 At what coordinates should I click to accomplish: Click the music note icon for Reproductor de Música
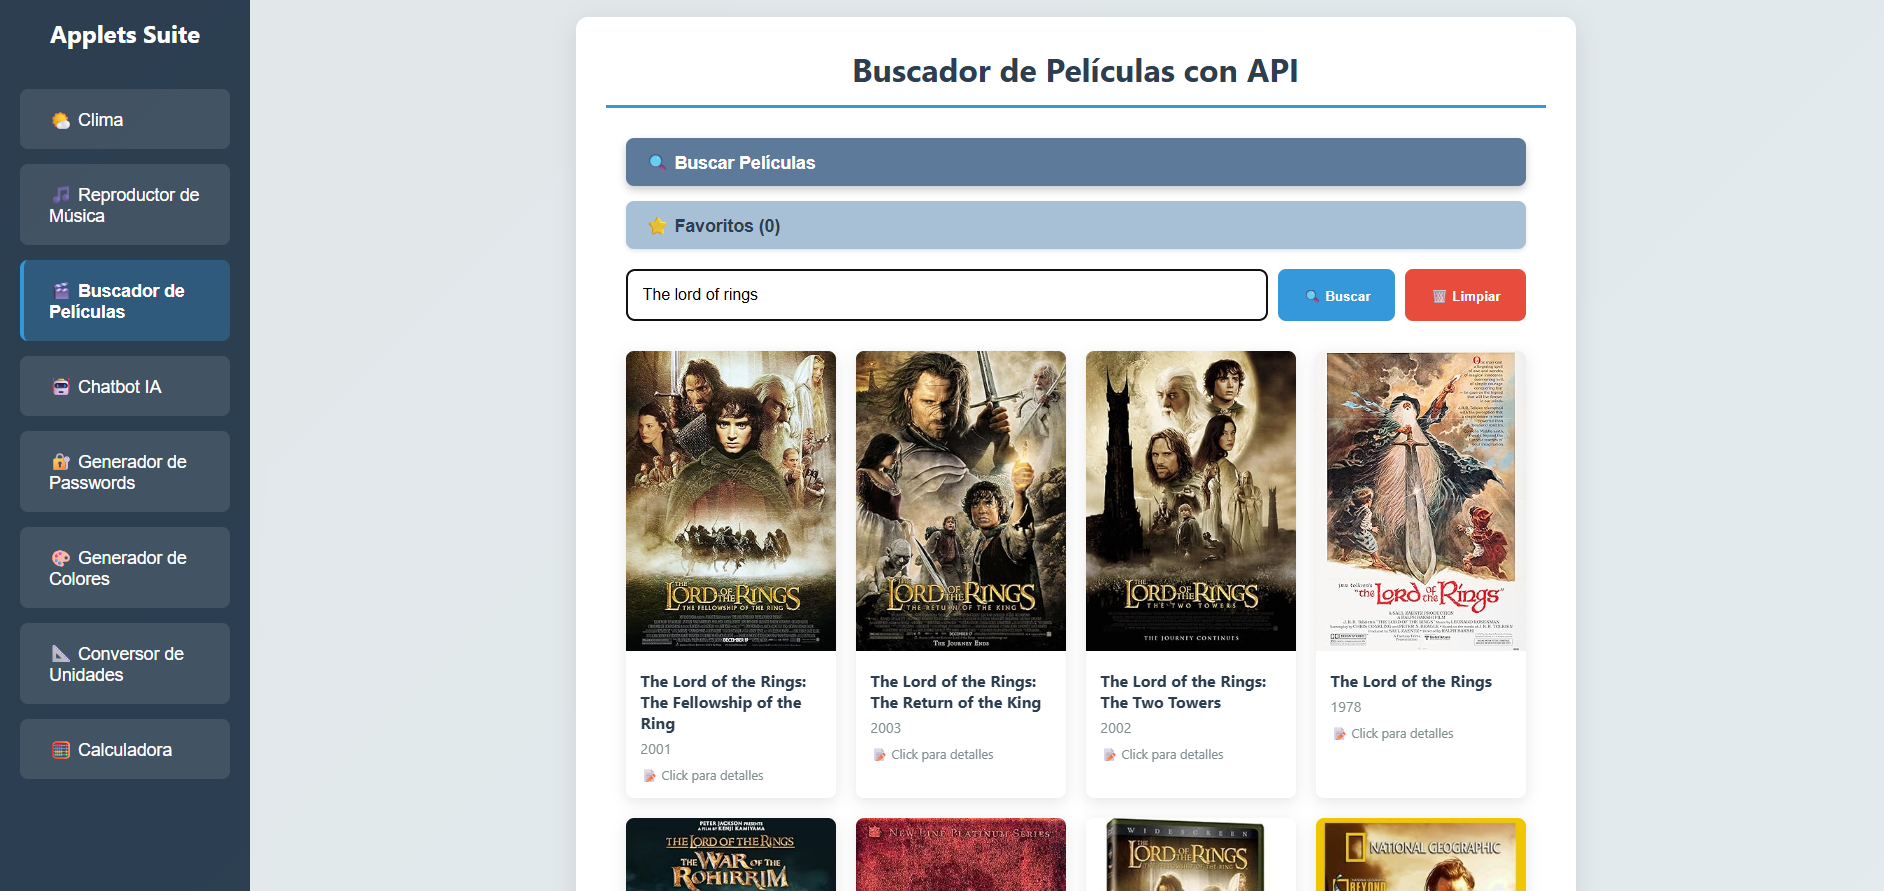click(x=61, y=195)
